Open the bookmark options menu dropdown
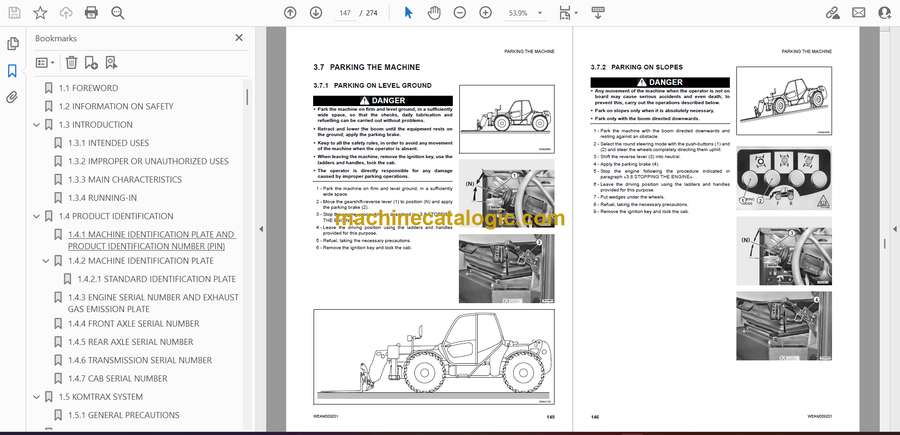The image size is (900, 435). pos(45,62)
